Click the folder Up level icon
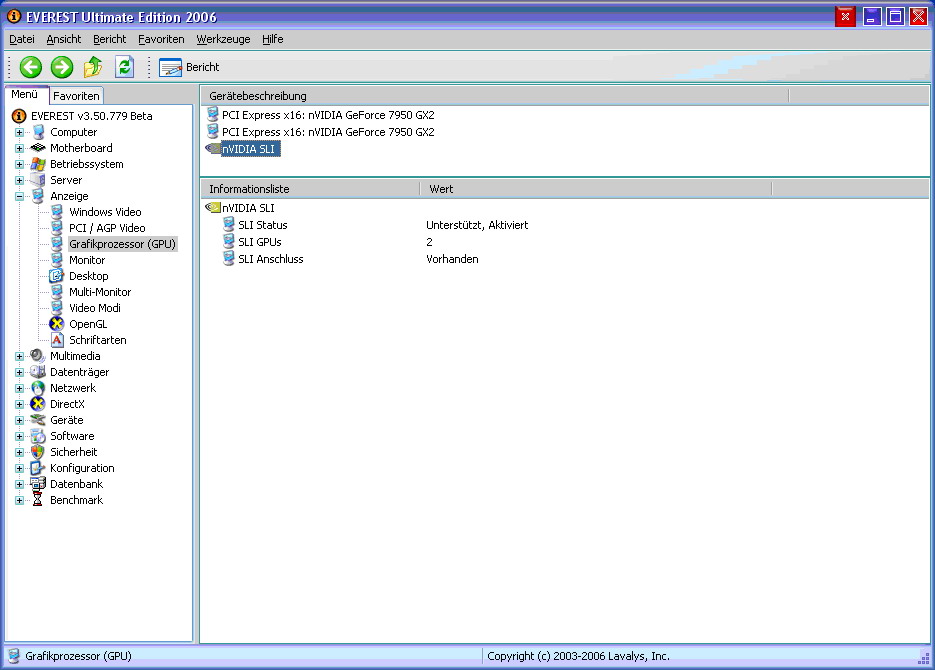The height and width of the screenshot is (670, 935). [93, 67]
